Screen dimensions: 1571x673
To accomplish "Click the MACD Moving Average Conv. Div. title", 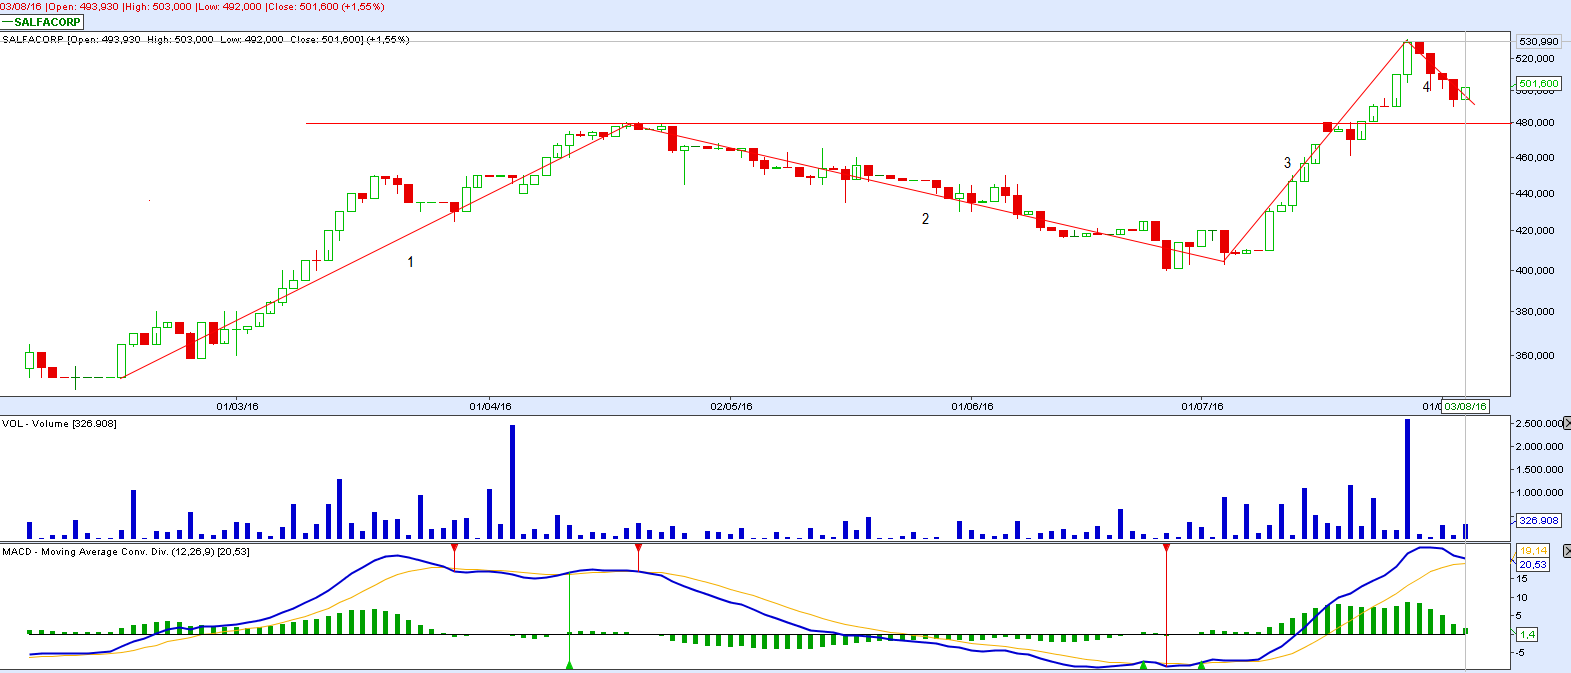I will tap(126, 552).
